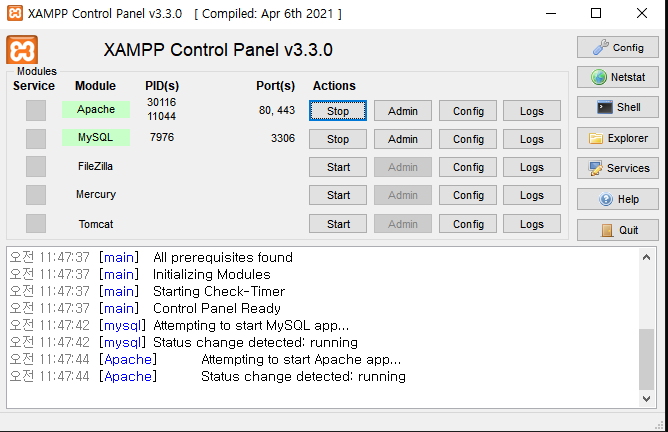Start the Tomcat module
Screen dimensions: 668x432
(x=338, y=224)
